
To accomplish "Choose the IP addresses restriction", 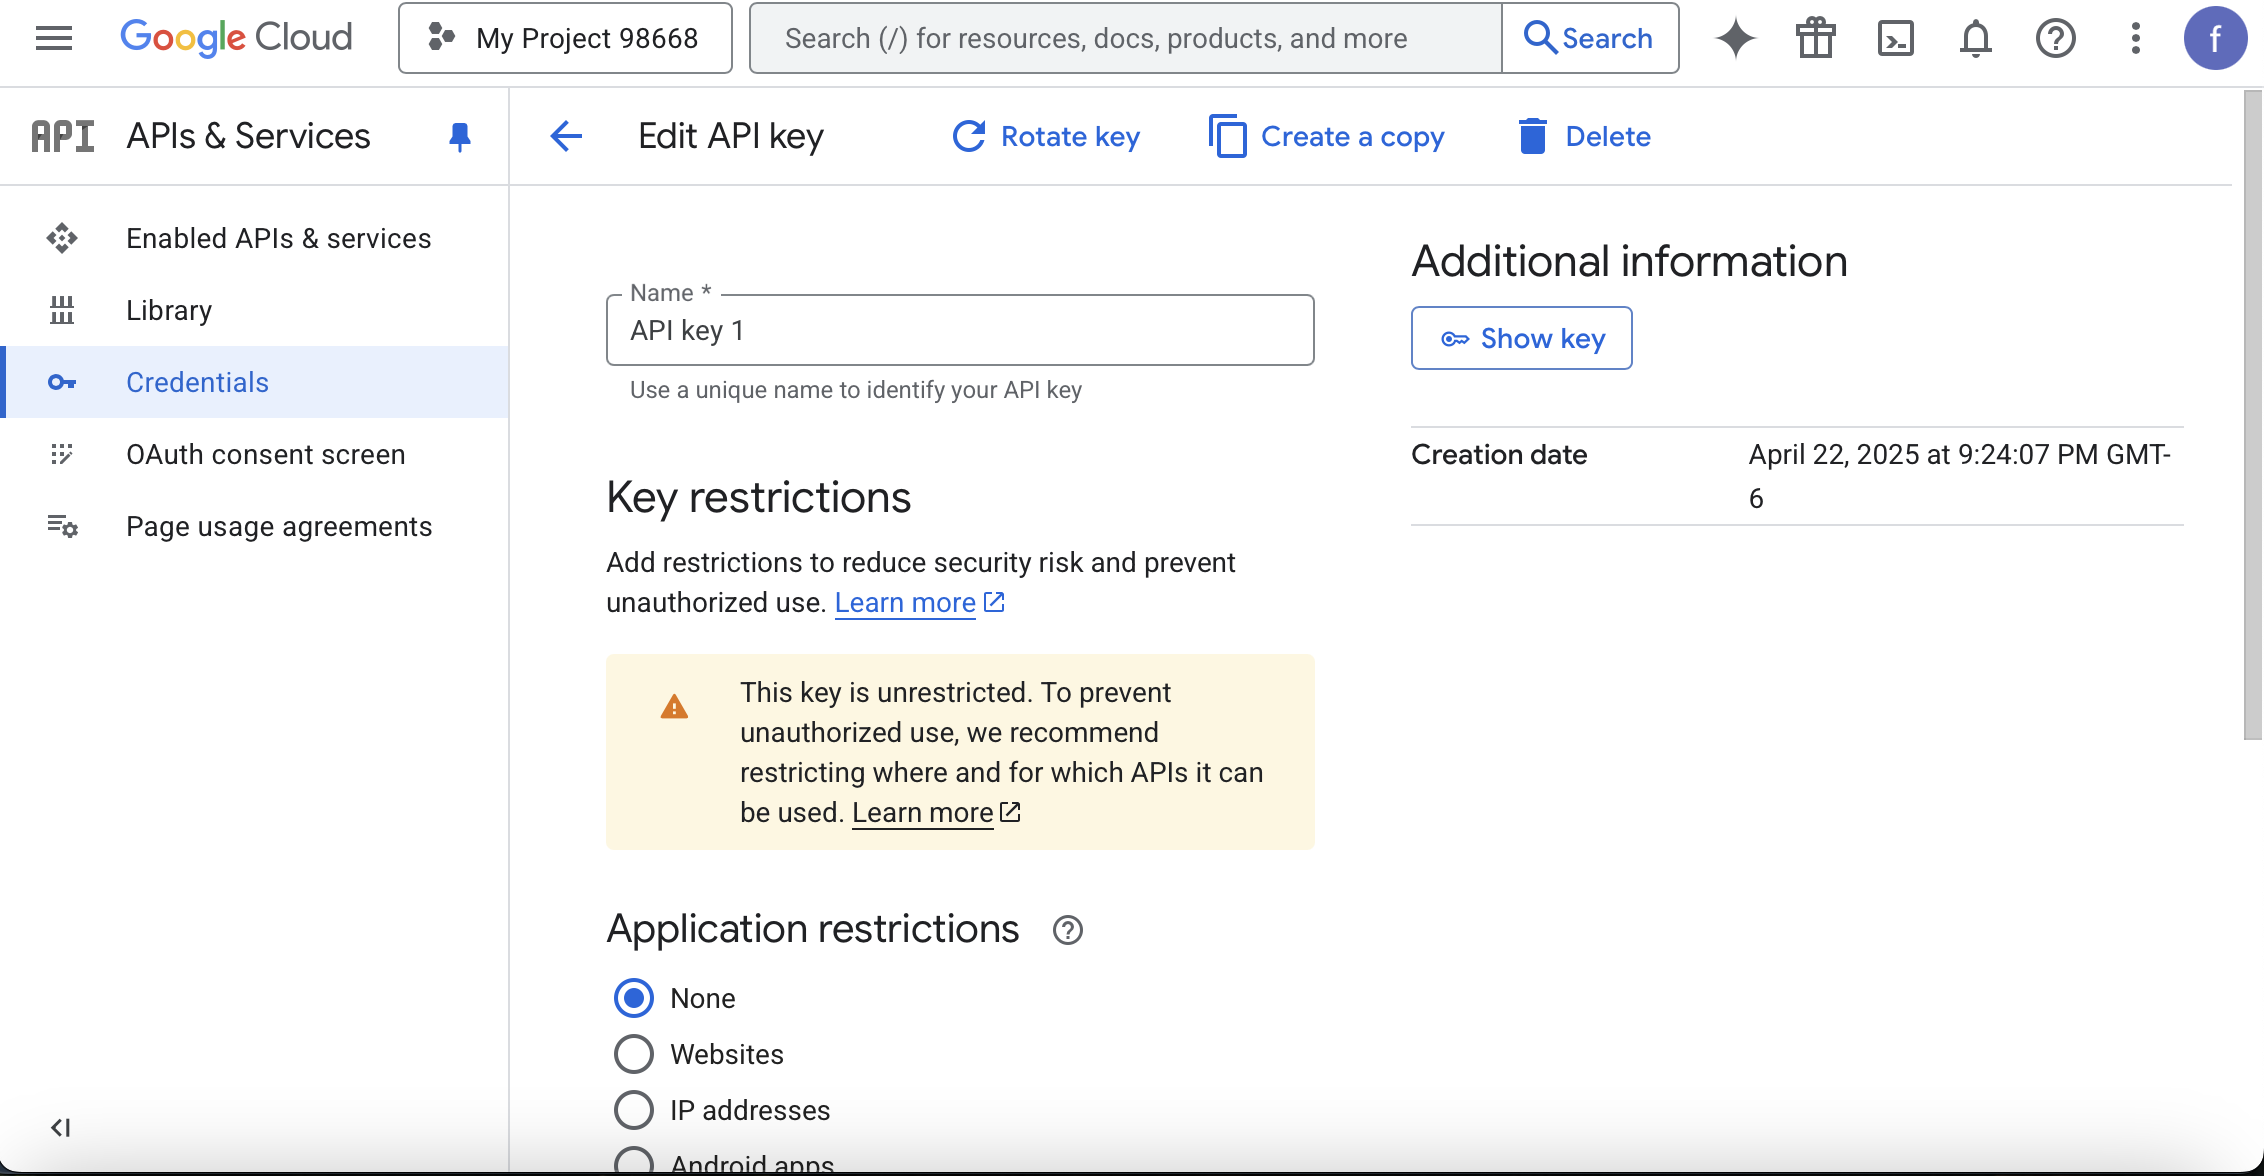I will (x=634, y=1110).
